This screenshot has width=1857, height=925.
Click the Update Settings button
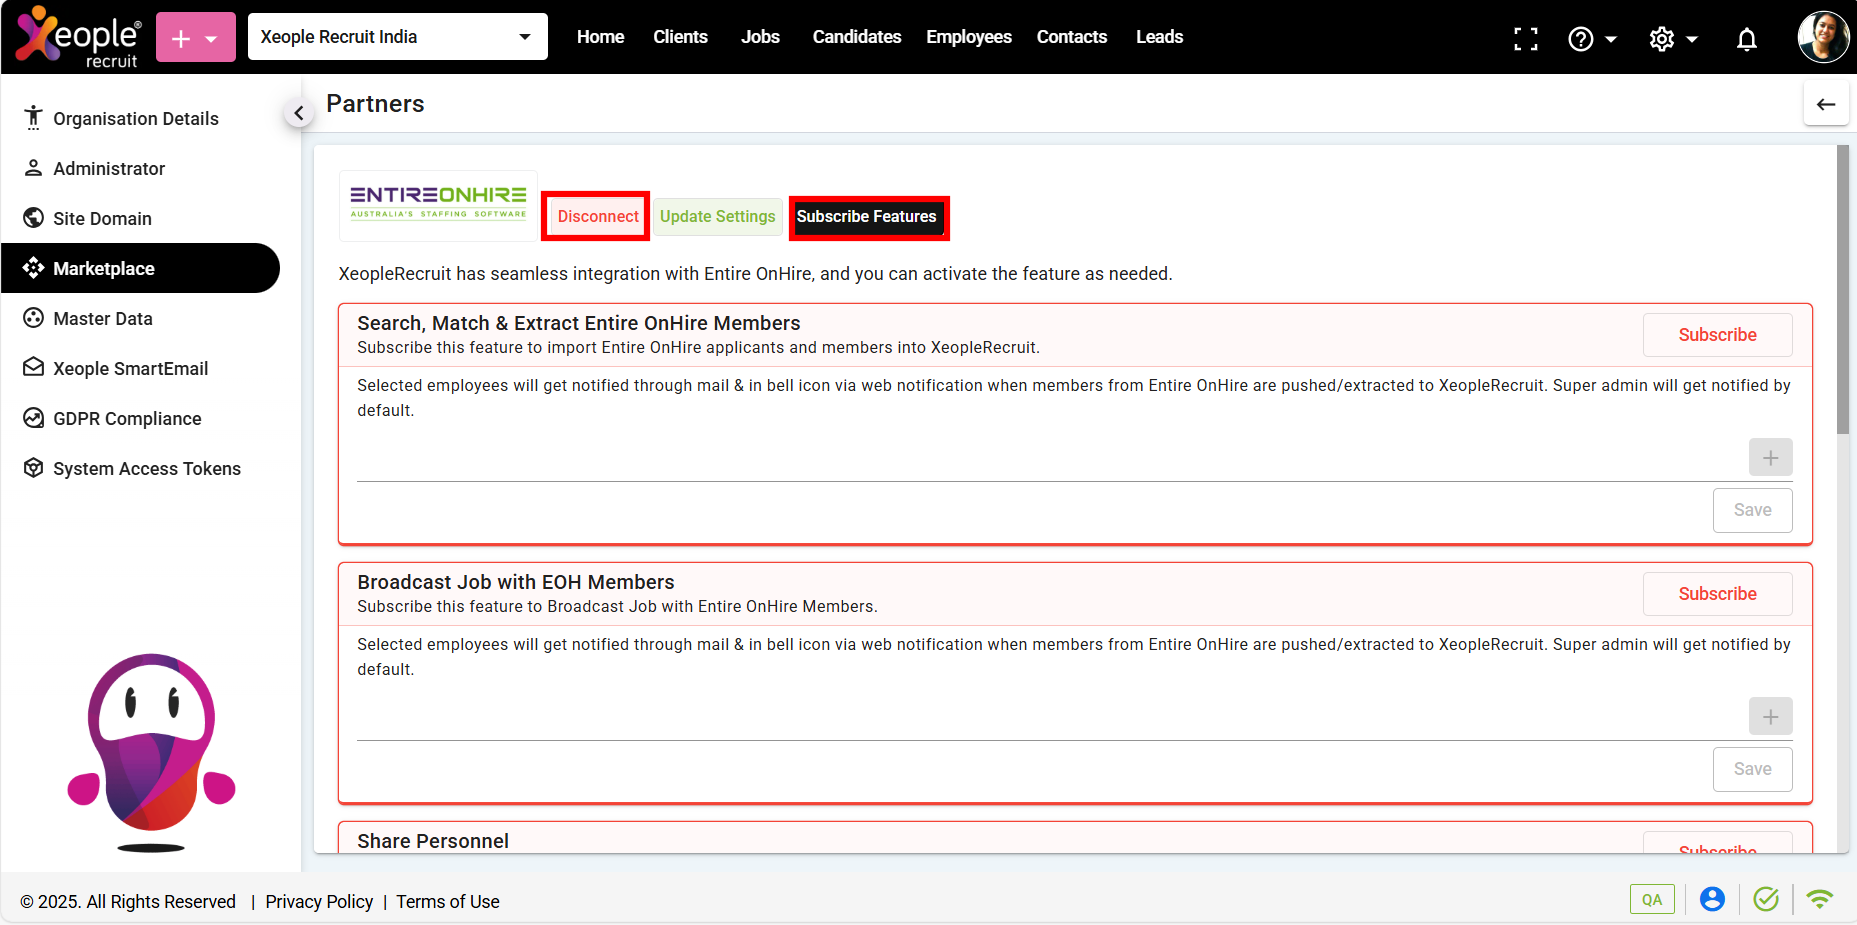click(x=717, y=216)
